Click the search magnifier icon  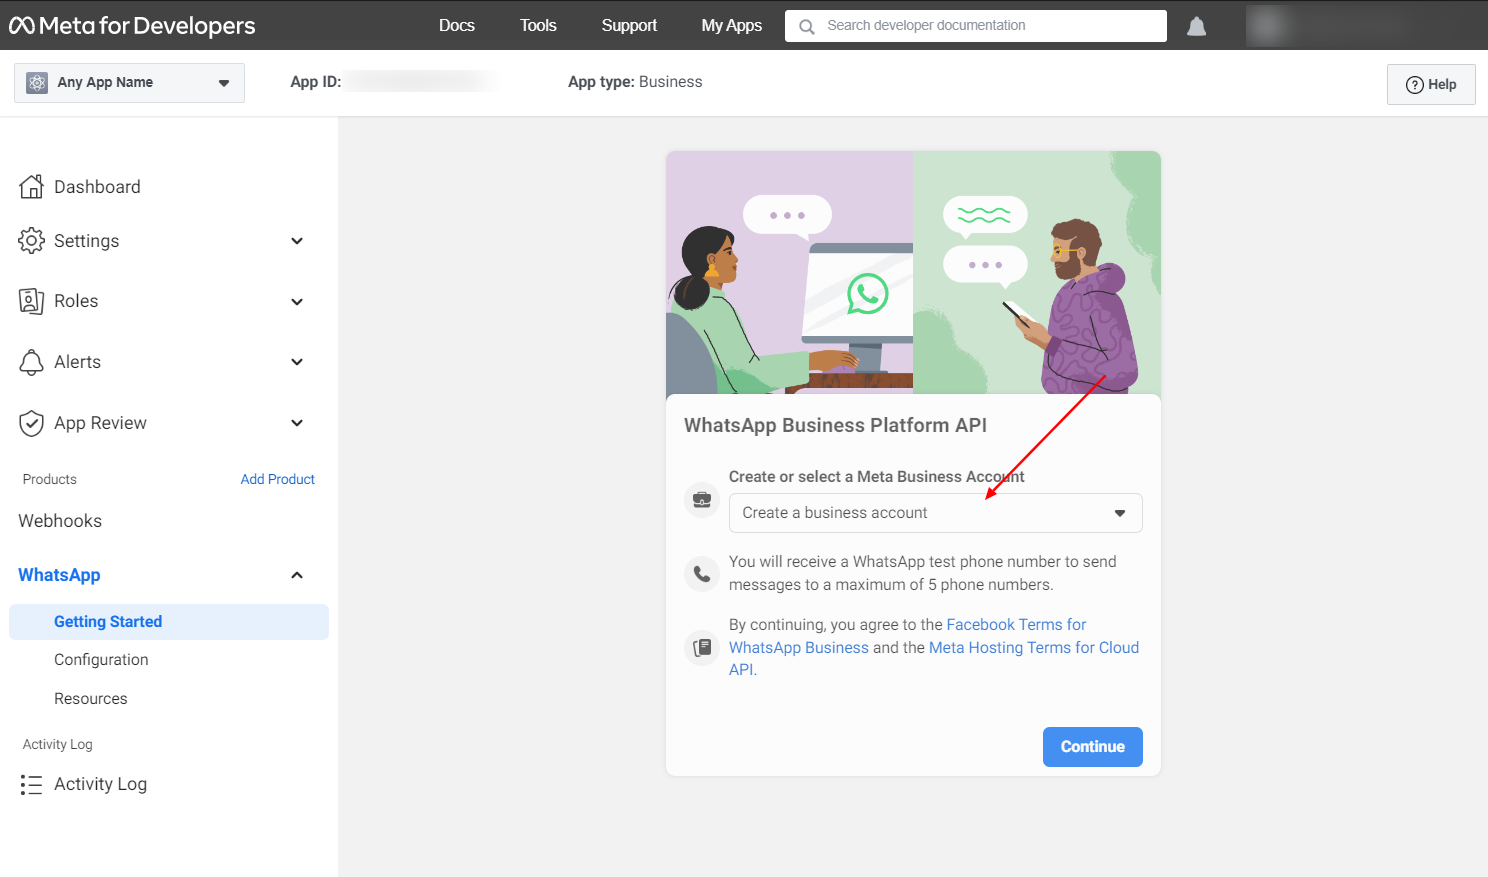click(x=806, y=26)
